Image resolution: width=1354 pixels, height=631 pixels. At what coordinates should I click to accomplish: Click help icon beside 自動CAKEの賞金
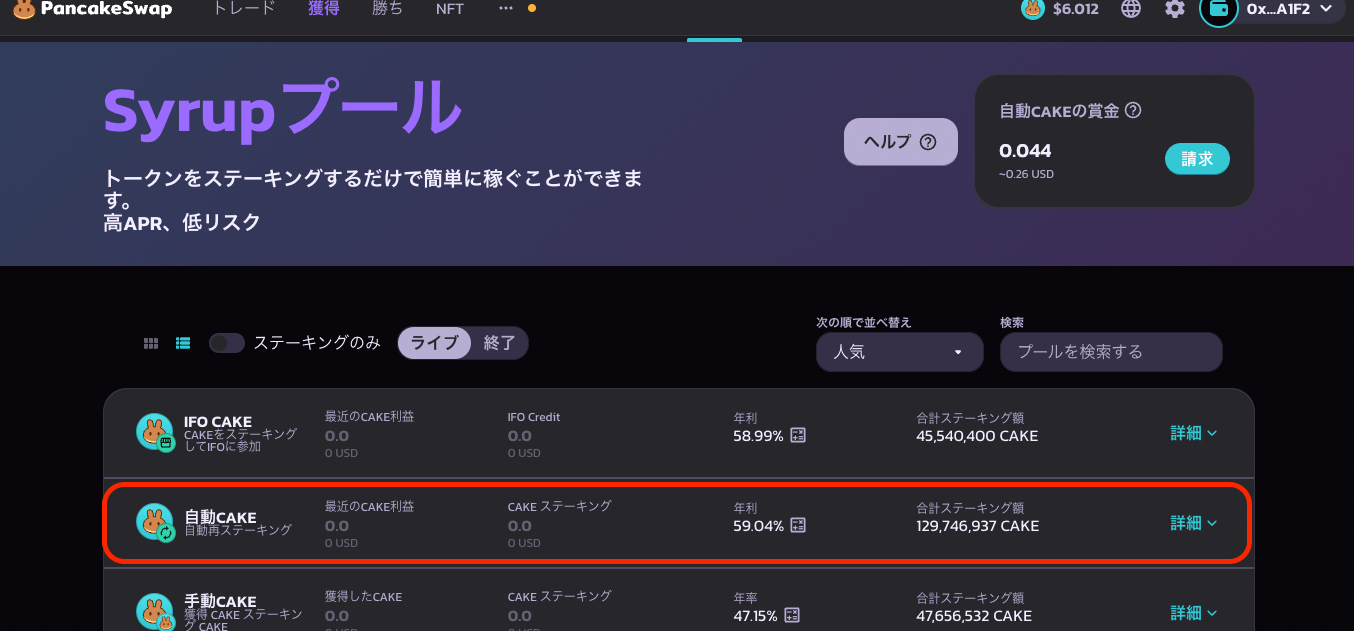[1133, 111]
